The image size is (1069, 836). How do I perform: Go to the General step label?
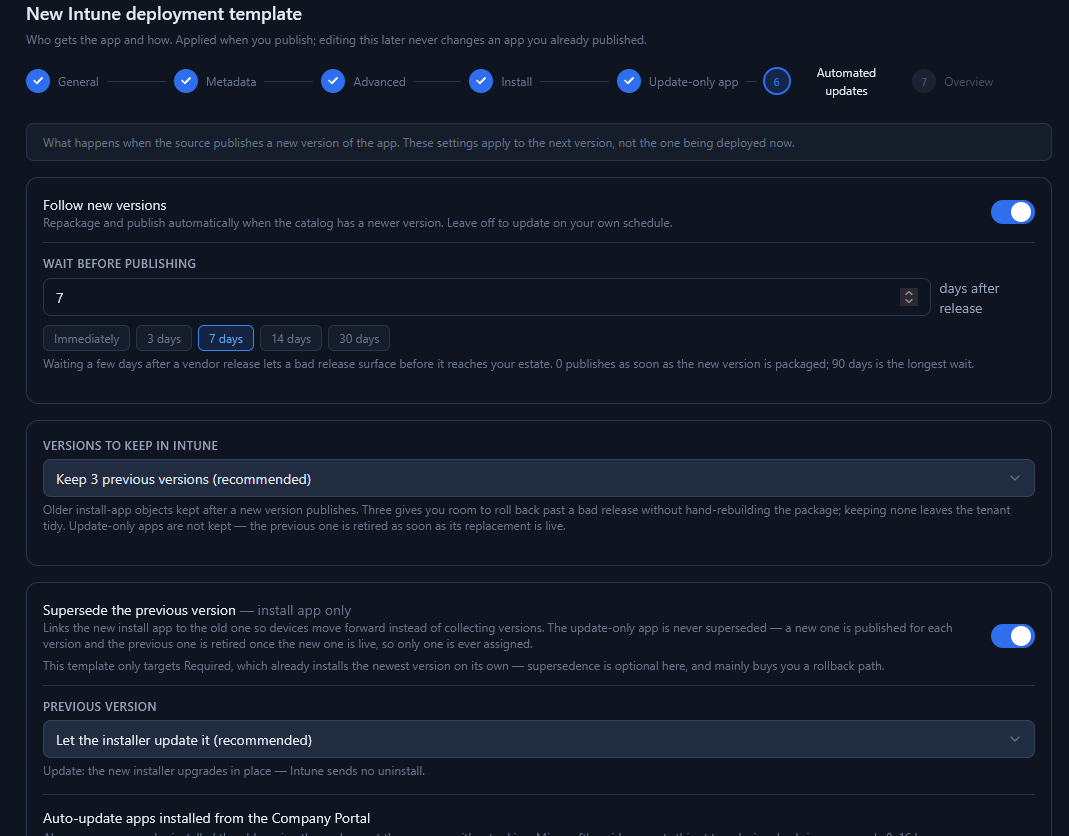pyautogui.click(x=78, y=82)
